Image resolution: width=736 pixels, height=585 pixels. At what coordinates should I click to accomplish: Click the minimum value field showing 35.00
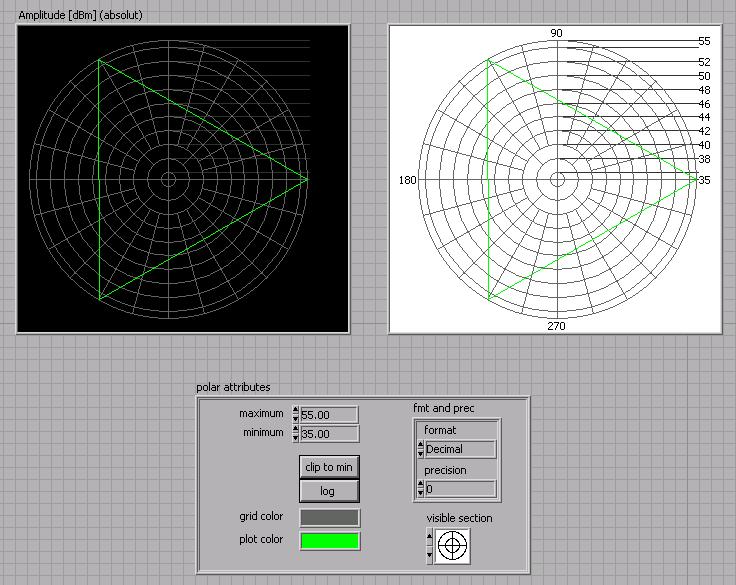tap(329, 434)
